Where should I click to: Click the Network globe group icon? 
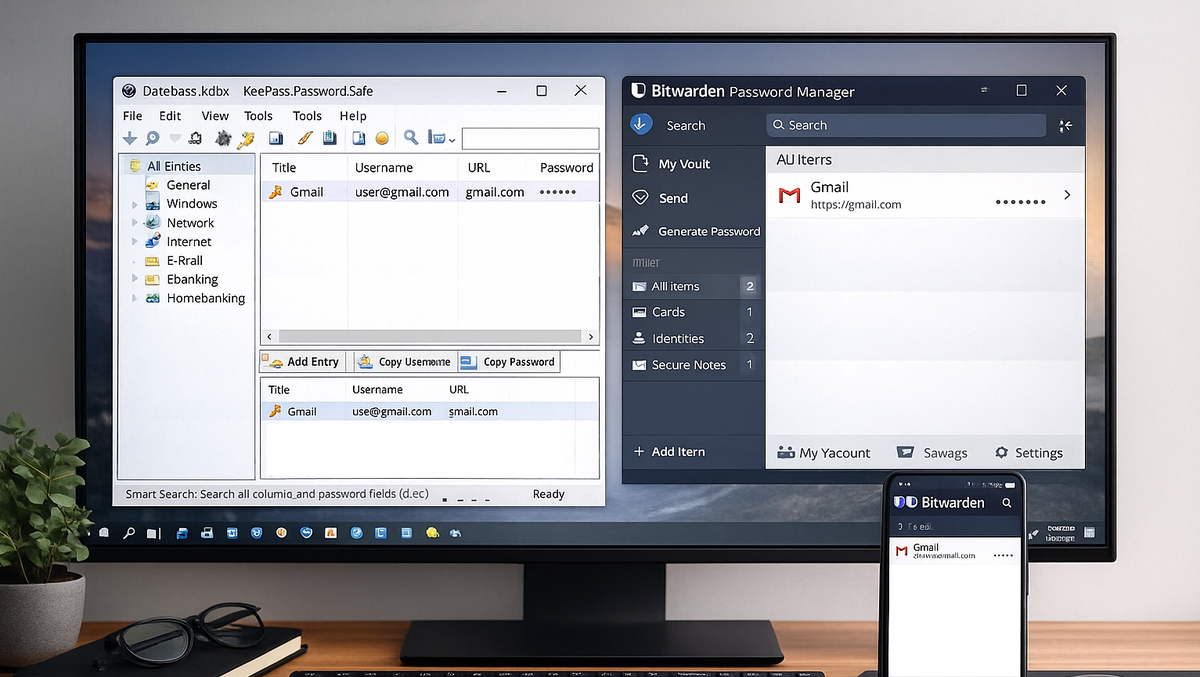click(x=152, y=222)
